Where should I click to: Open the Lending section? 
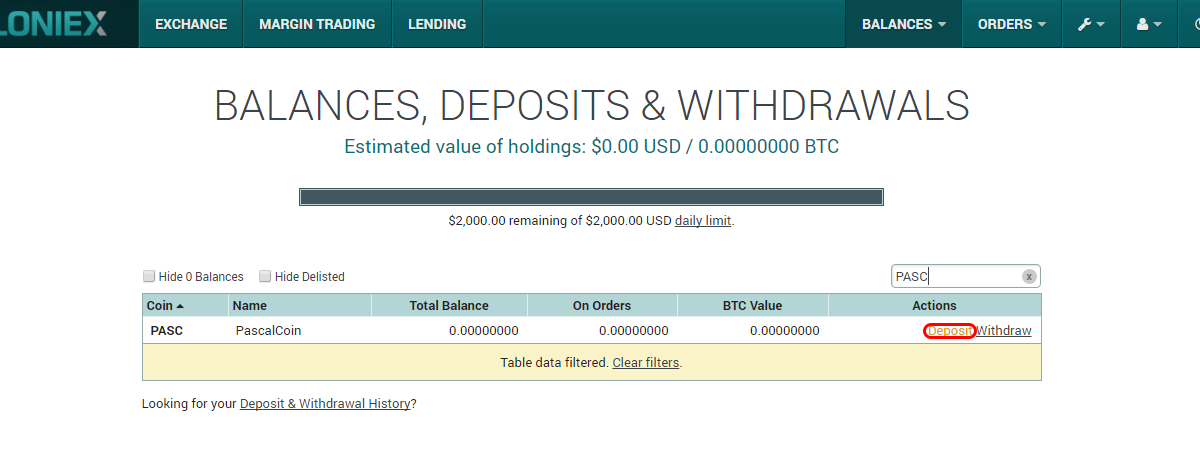coord(437,24)
